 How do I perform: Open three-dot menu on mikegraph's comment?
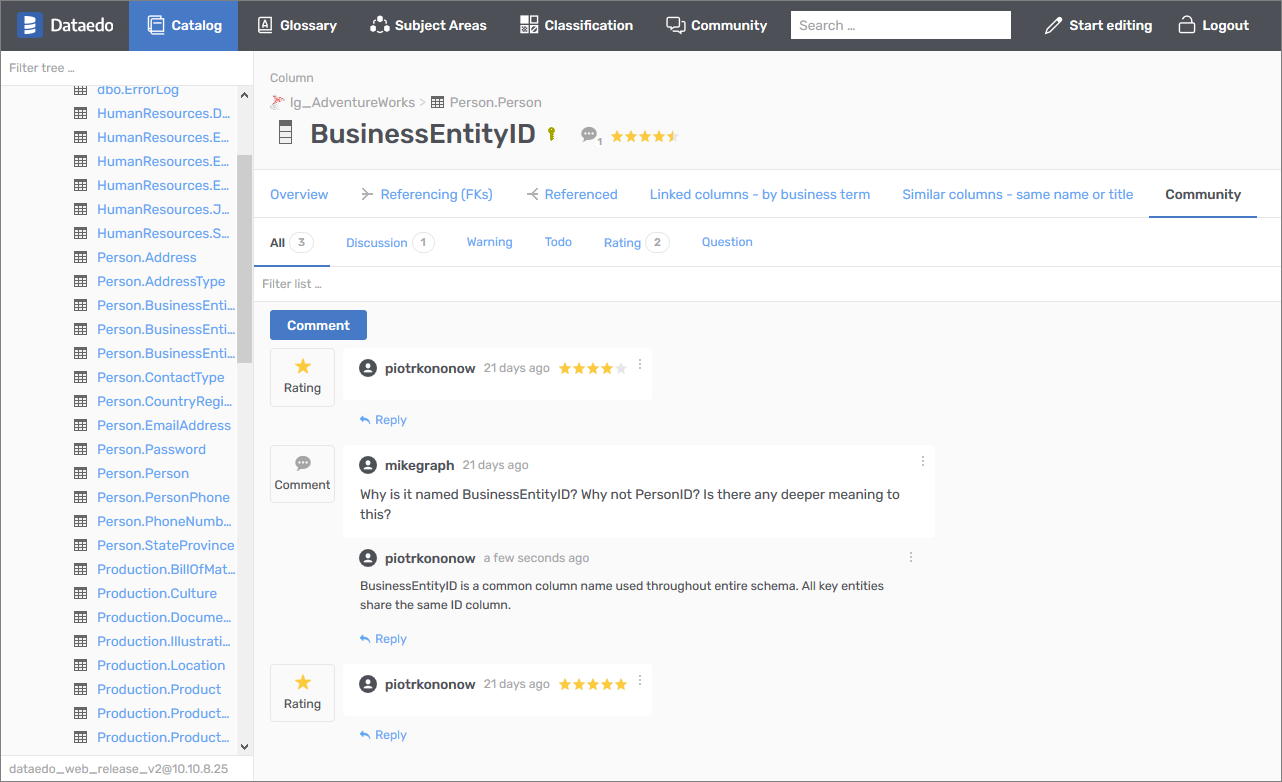pos(922,461)
